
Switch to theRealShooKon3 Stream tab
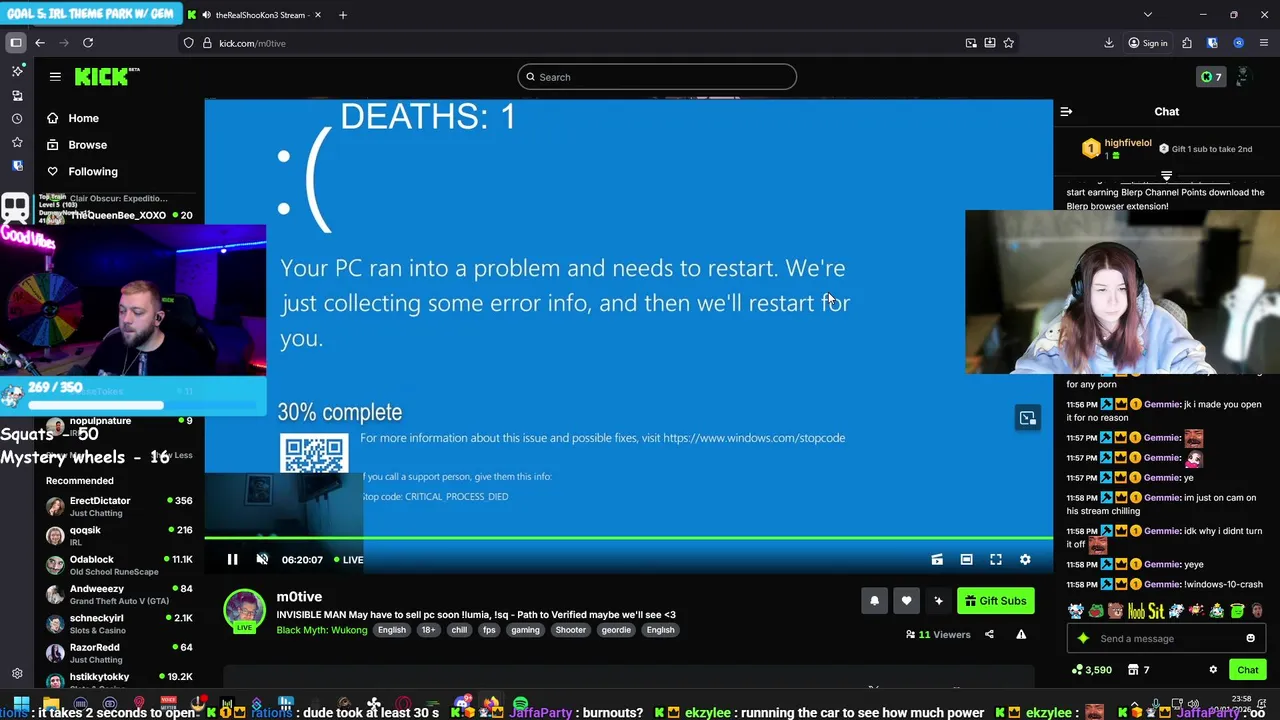(254, 15)
